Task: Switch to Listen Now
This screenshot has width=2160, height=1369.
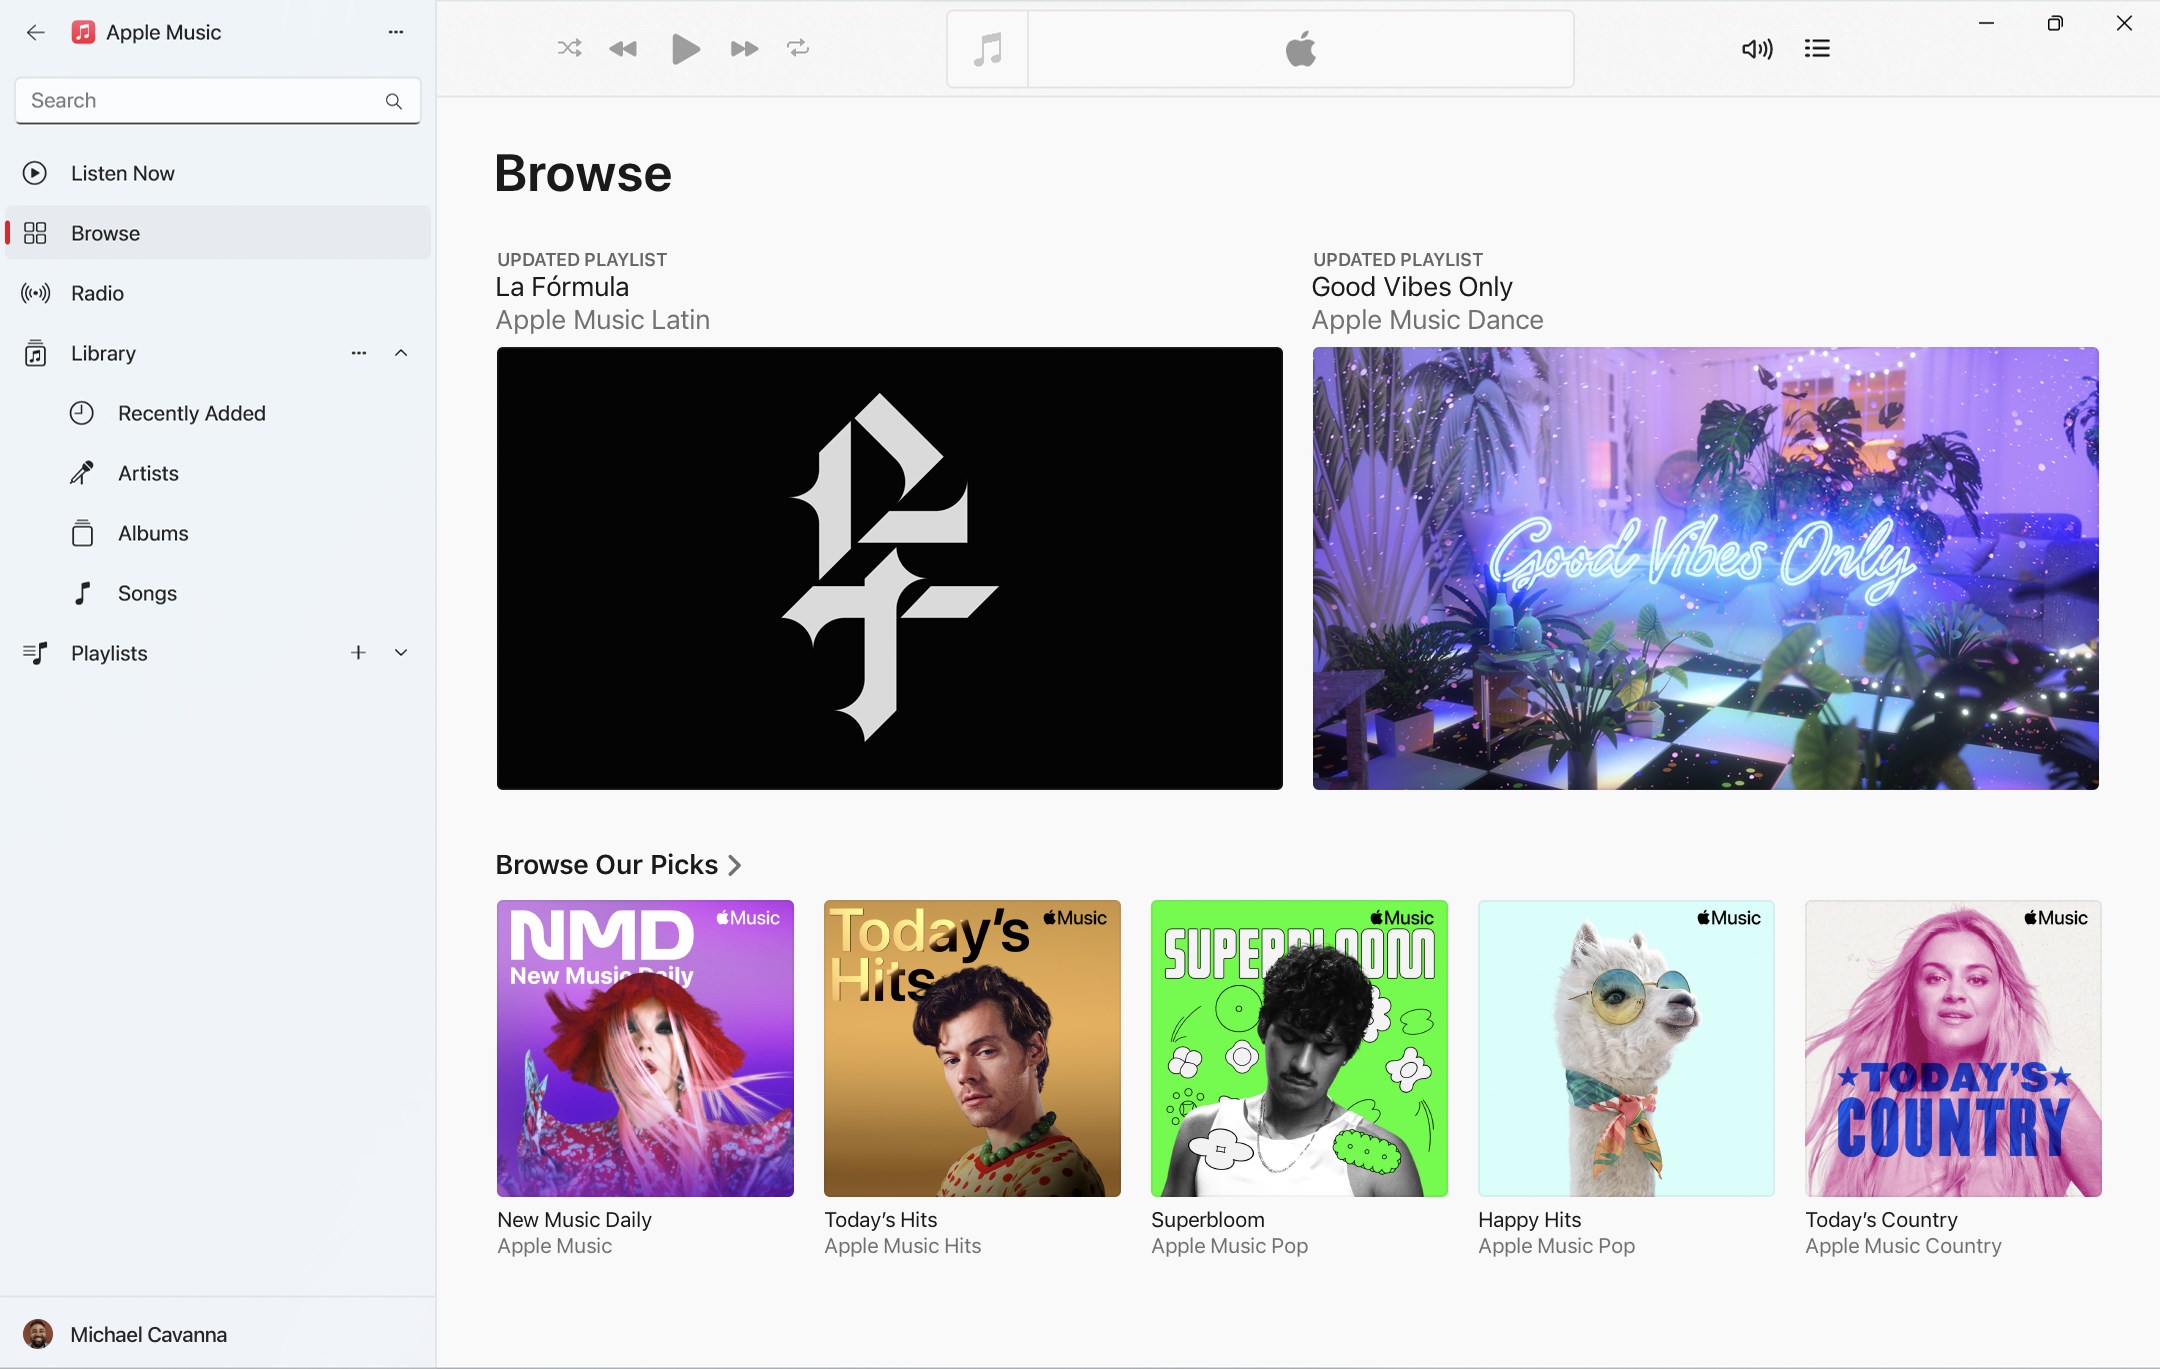Action: 121,172
